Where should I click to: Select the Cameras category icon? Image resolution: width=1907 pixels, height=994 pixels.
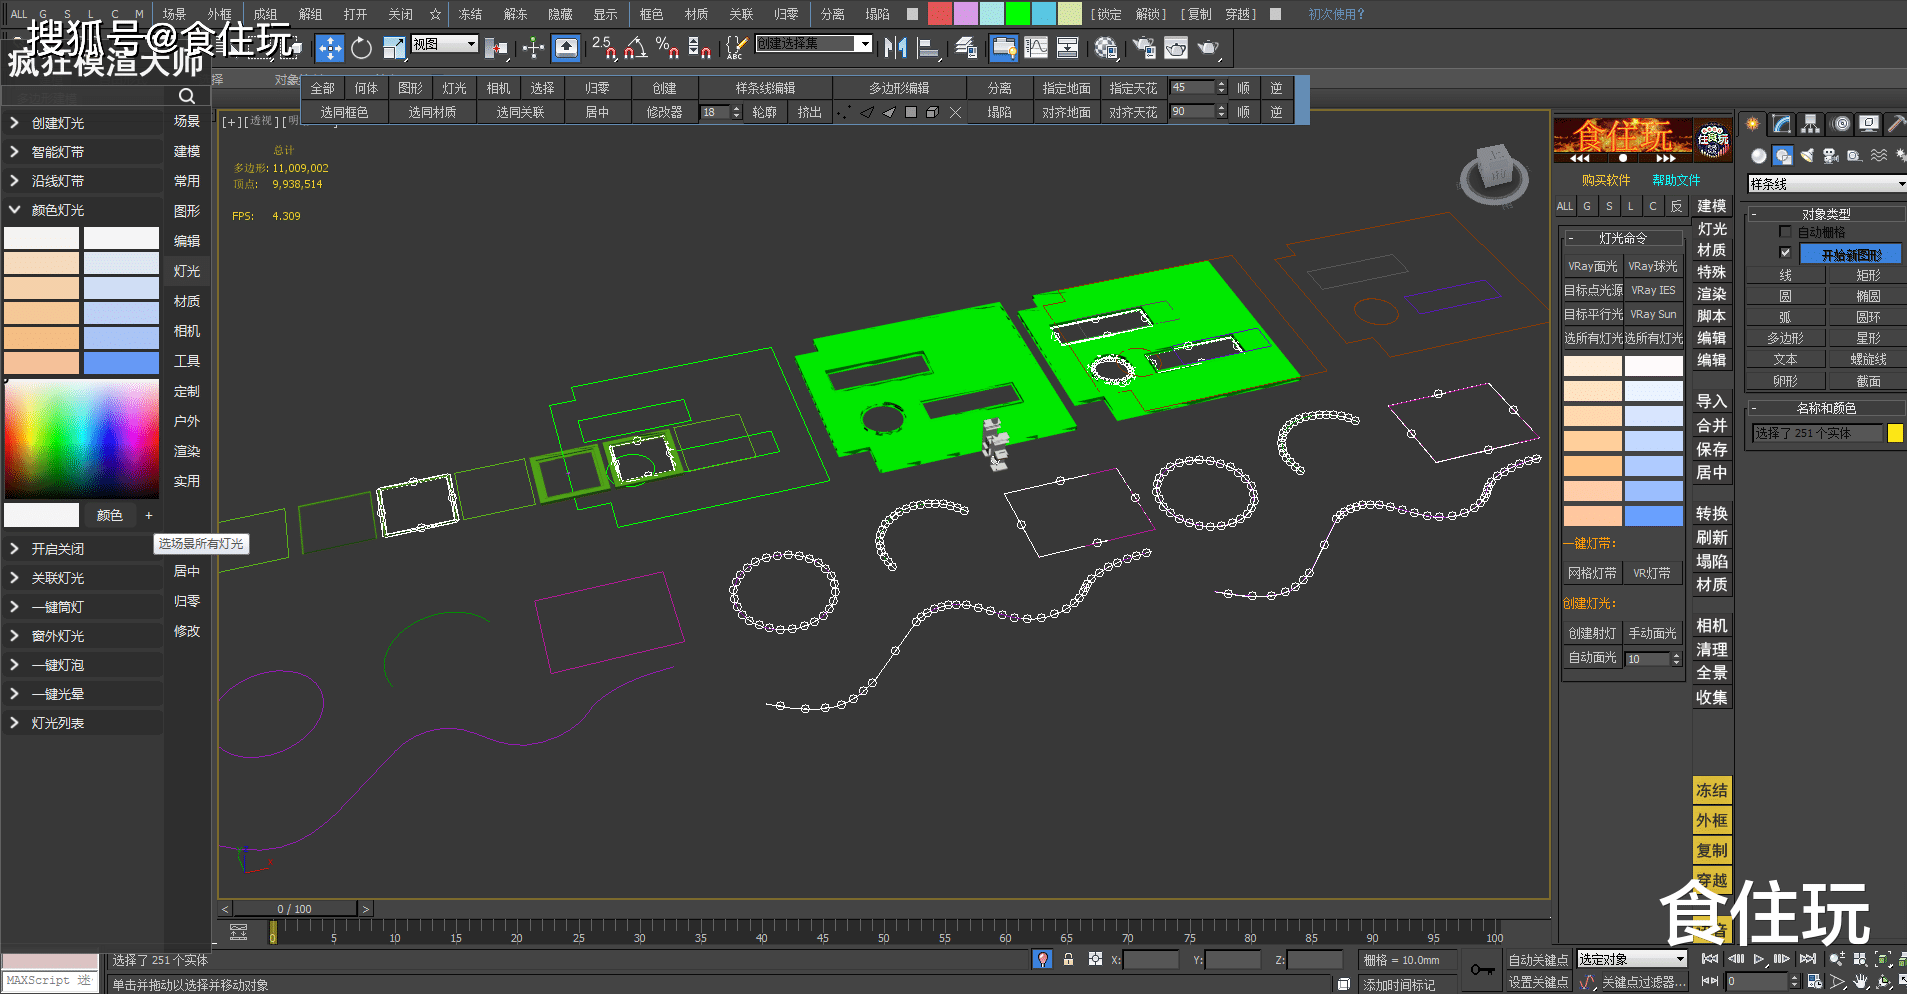(1831, 155)
